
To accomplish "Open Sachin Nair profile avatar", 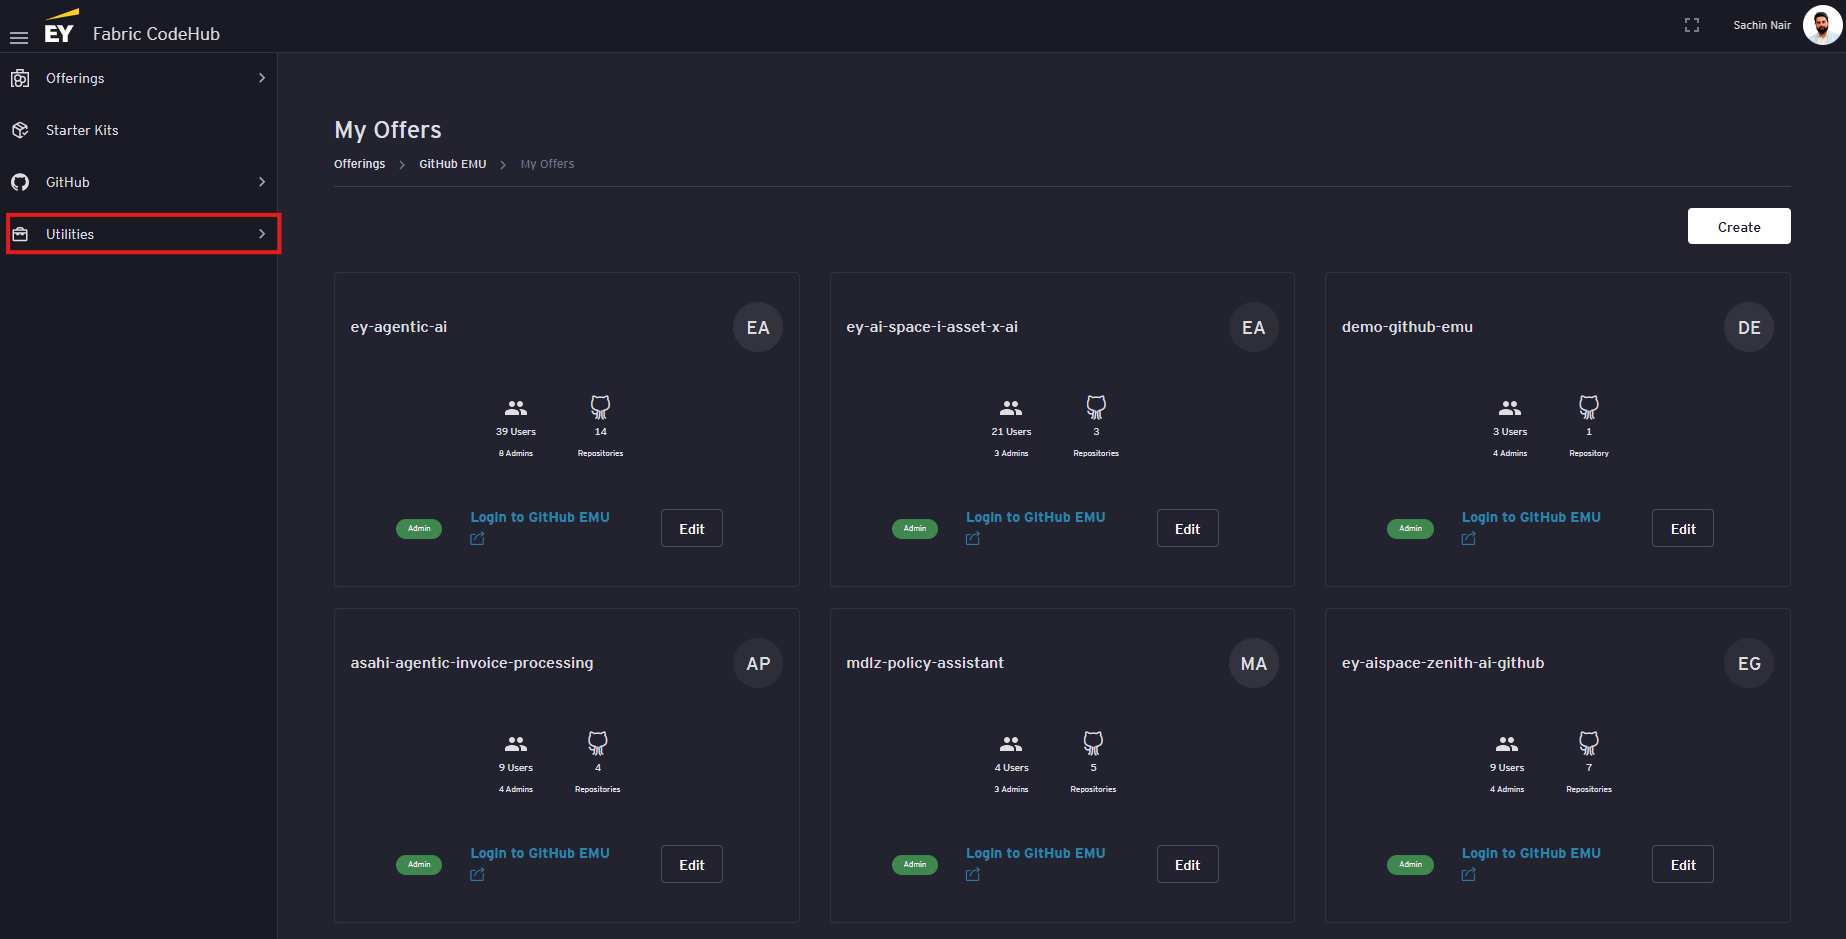I will (x=1821, y=25).
